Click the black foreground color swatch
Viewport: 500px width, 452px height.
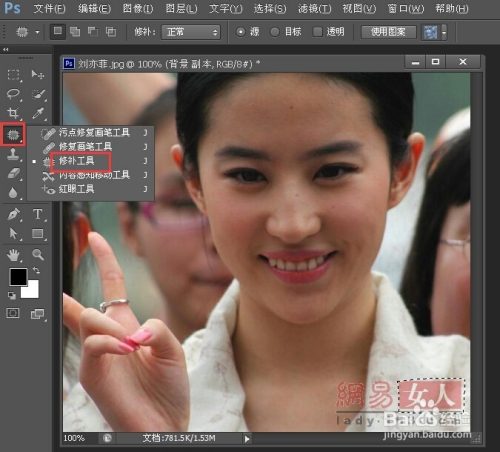(x=17, y=276)
